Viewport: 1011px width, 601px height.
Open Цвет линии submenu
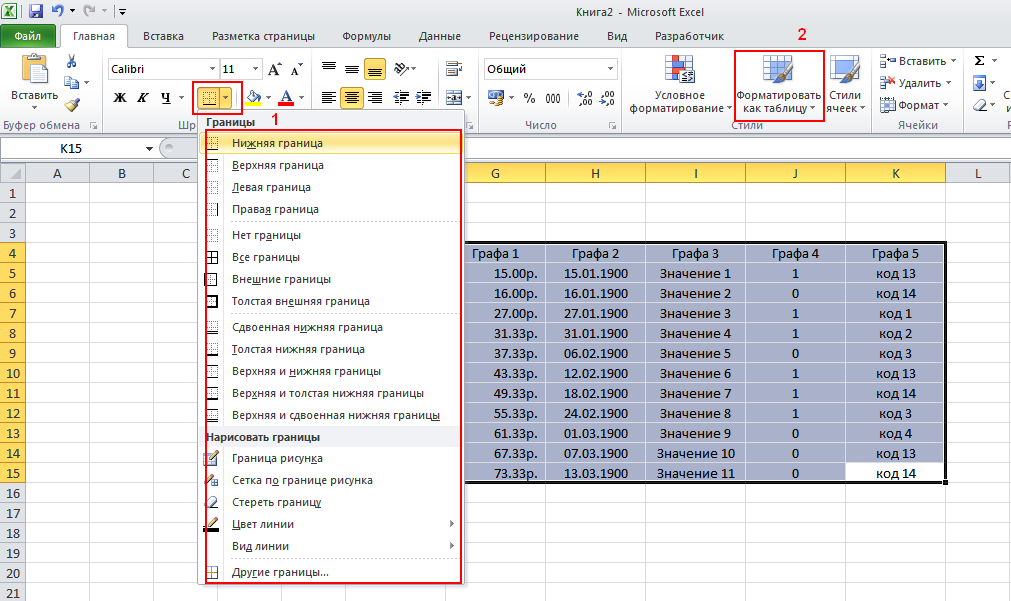pyautogui.click(x=333, y=524)
